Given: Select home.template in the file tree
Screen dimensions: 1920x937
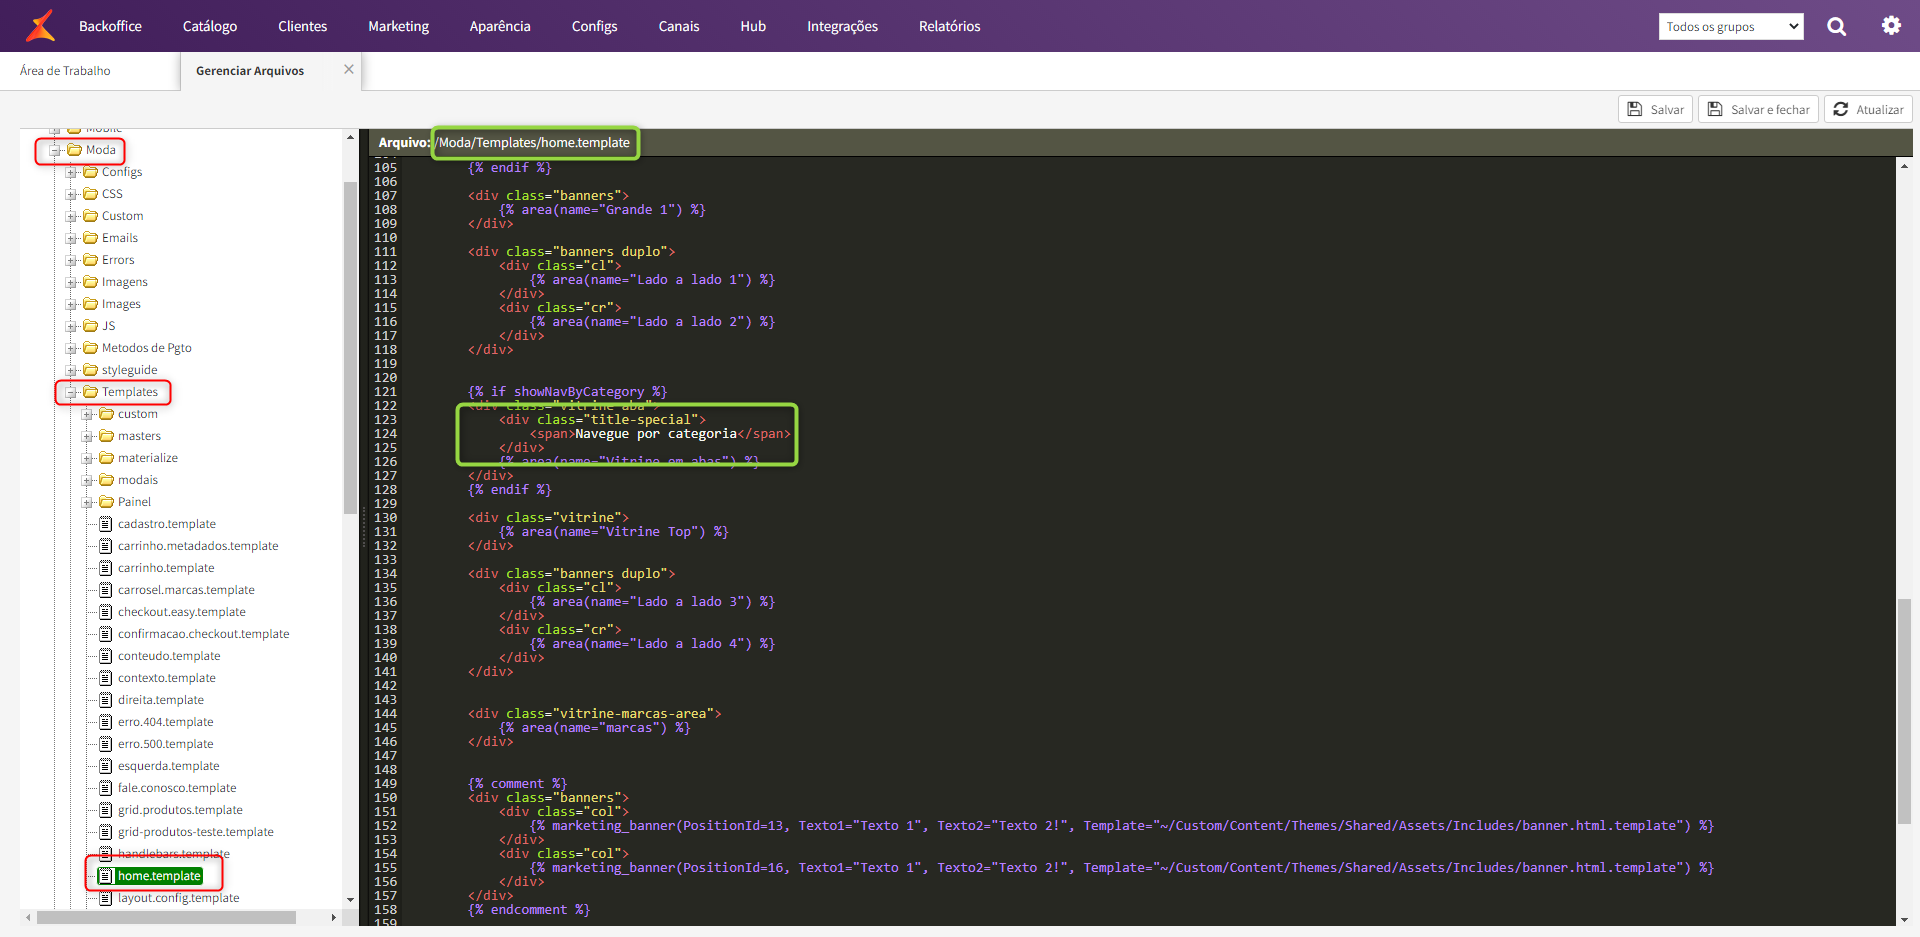Looking at the screenshot, I should (159, 876).
